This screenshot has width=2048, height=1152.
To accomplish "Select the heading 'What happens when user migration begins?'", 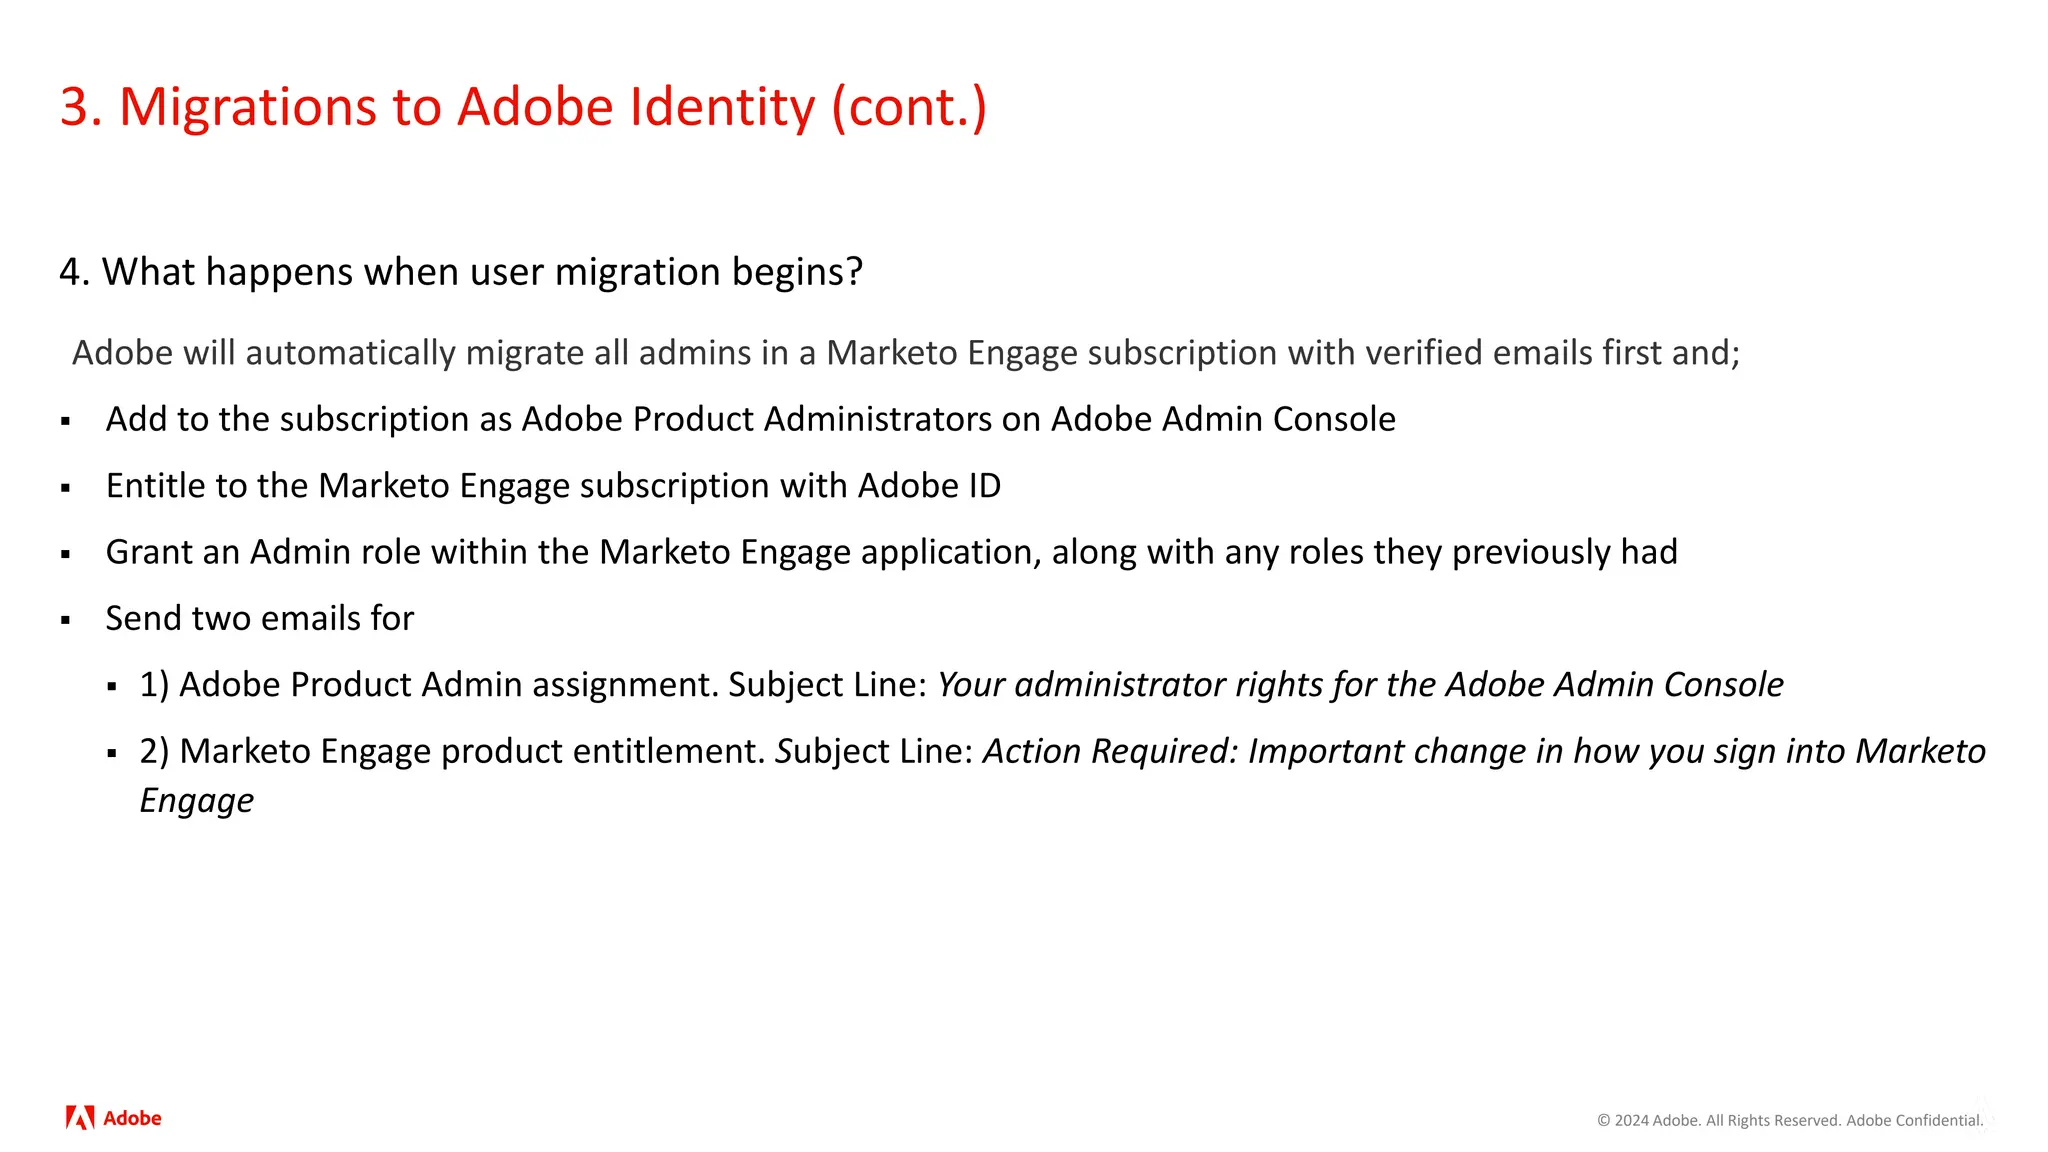I will pos(461,271).
